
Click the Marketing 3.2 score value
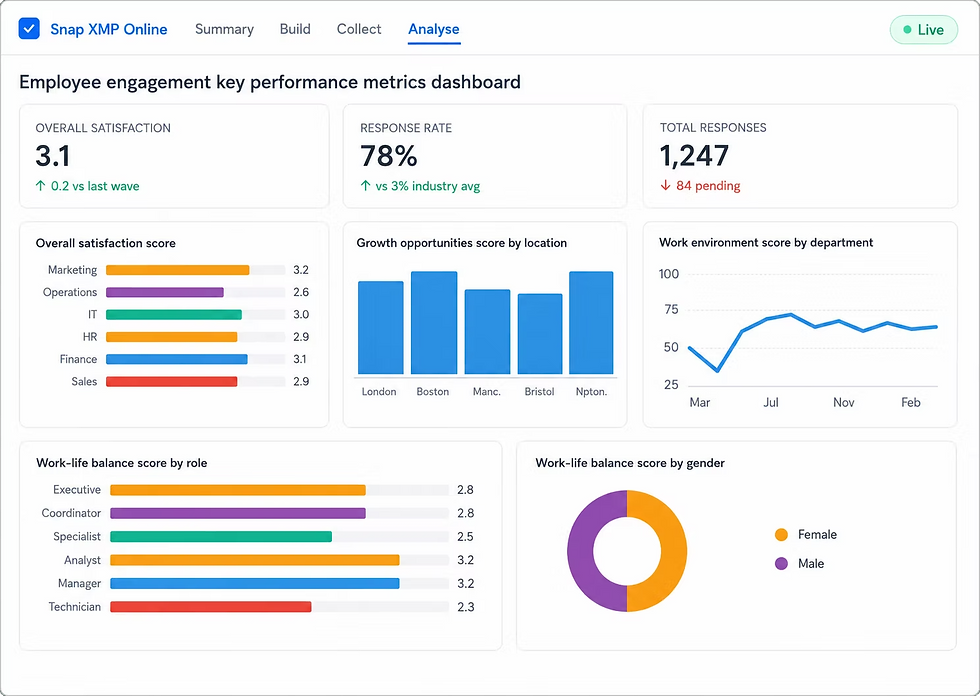[x=301, y=270]
